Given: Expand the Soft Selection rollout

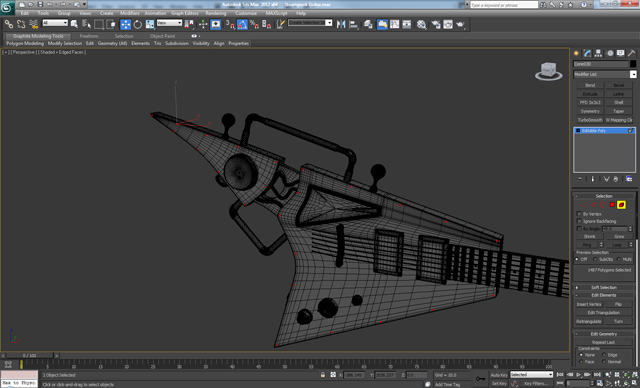Looking at the screenshot, I should point(604,287).
